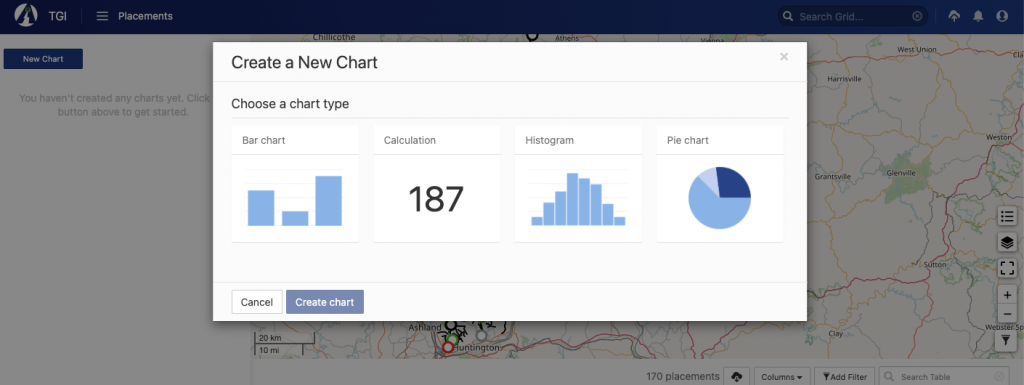
Task: Click the TGI logo icon
Action: pyautogui.click(x=26, y=16)
